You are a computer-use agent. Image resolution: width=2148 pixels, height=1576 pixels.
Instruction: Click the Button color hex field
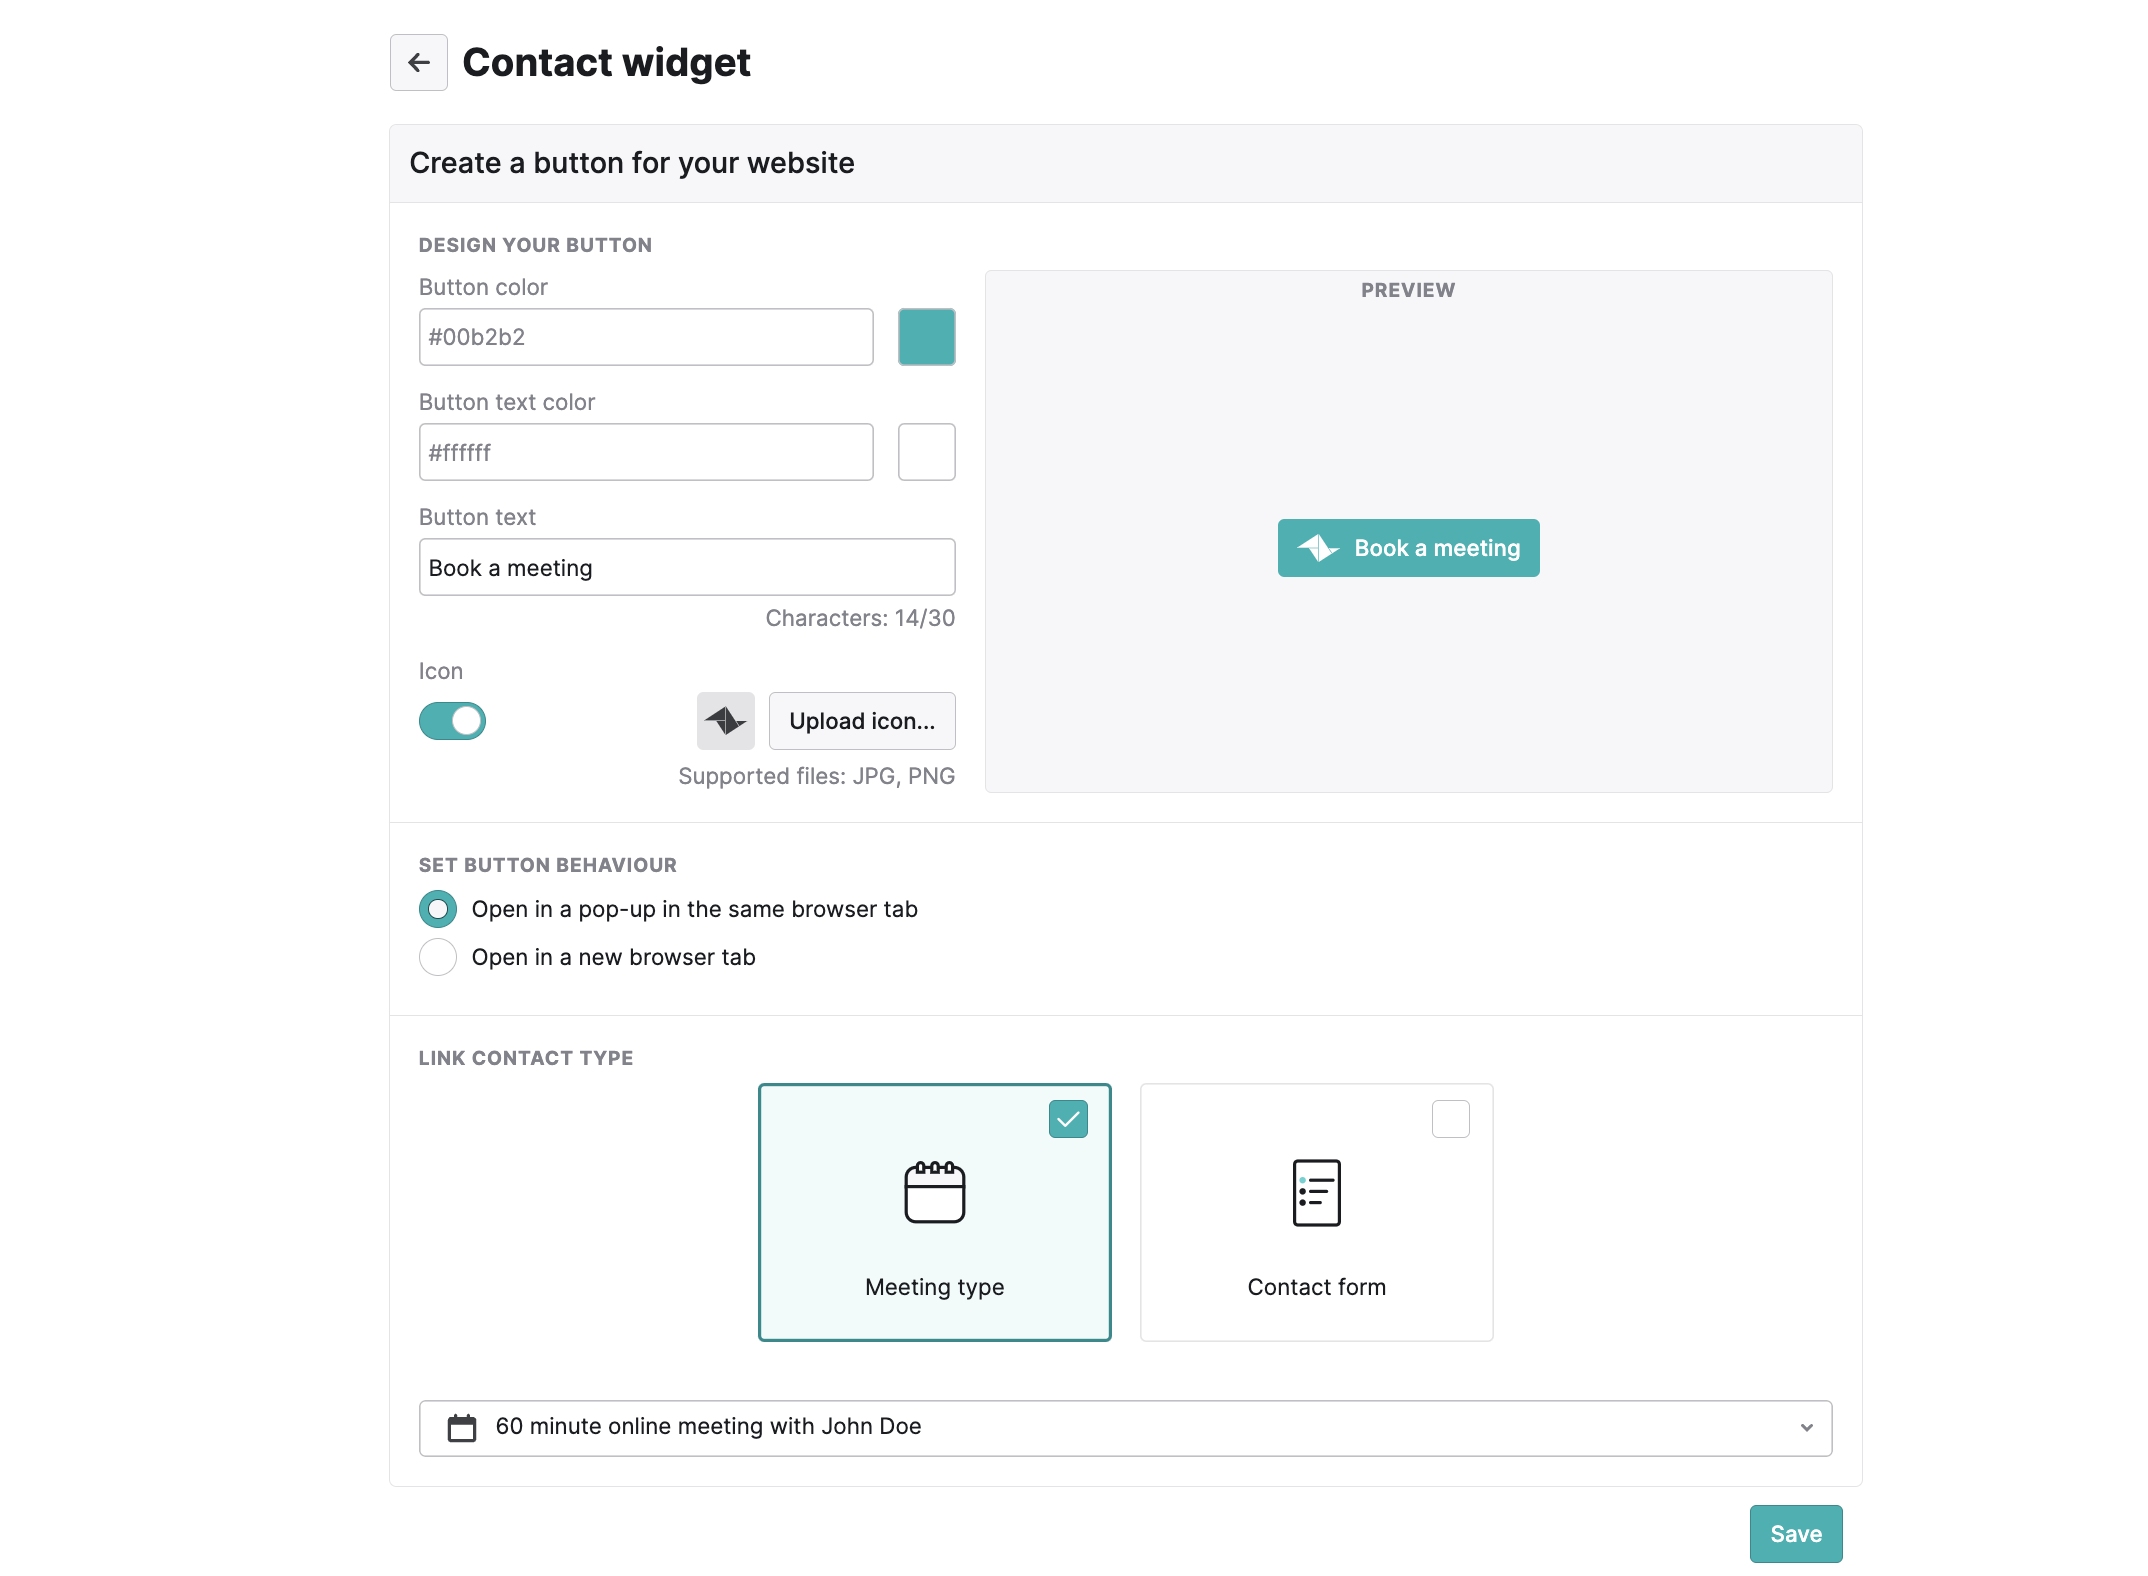[x=646, y=337]
